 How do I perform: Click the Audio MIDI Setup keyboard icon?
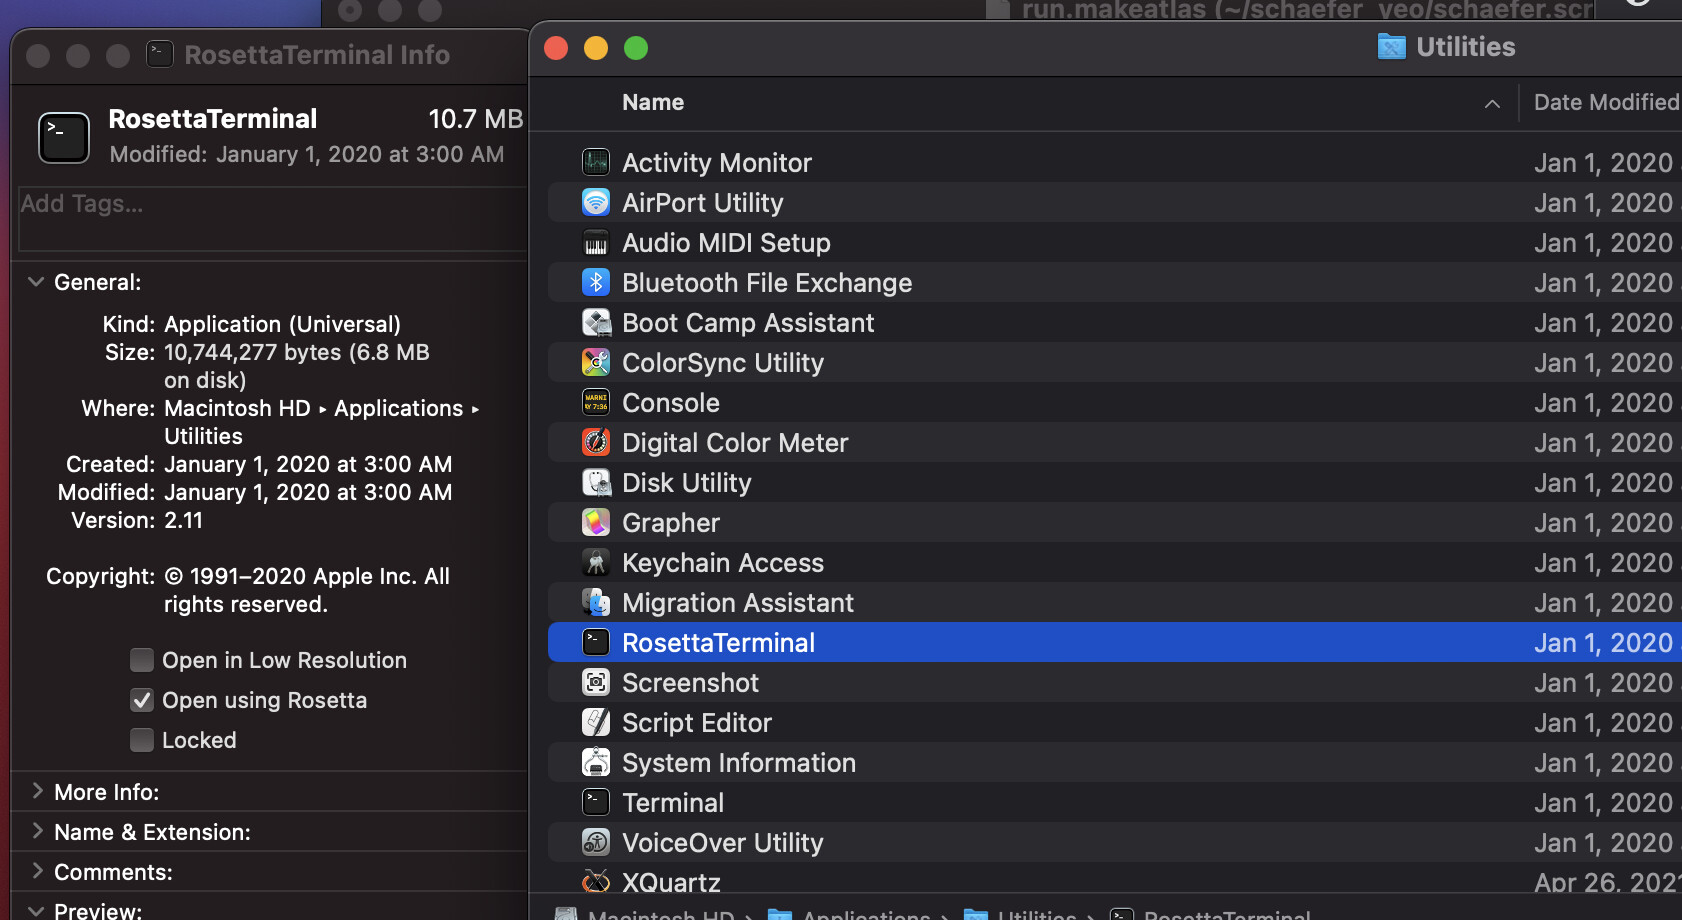point(596,242)
